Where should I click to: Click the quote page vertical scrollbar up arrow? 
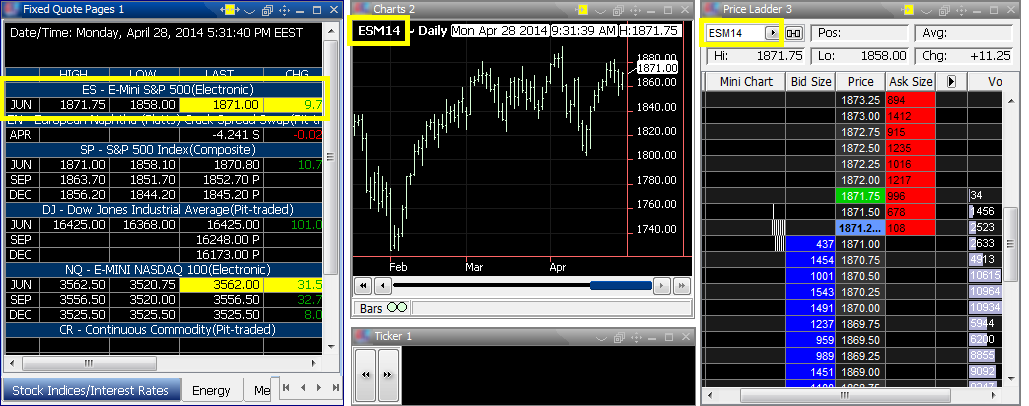tap(331, 31)
